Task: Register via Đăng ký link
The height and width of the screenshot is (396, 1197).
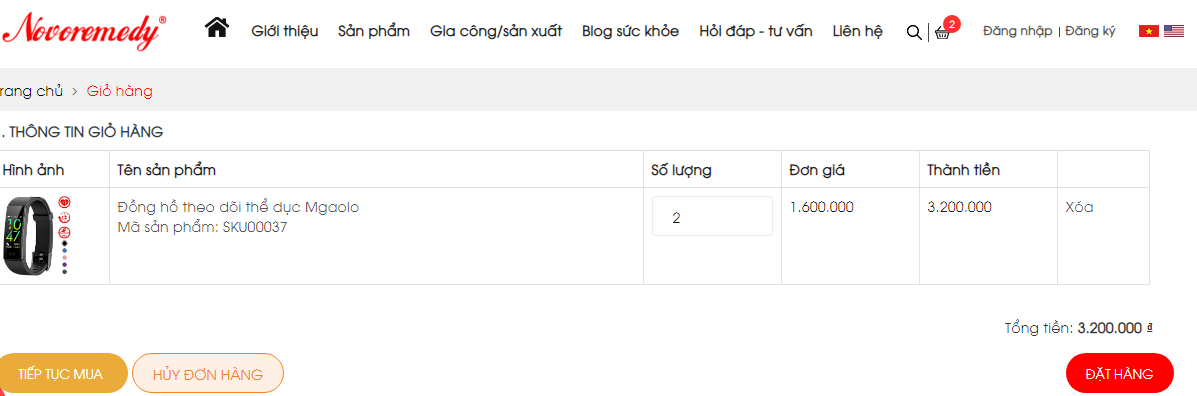Action: 1090,31
